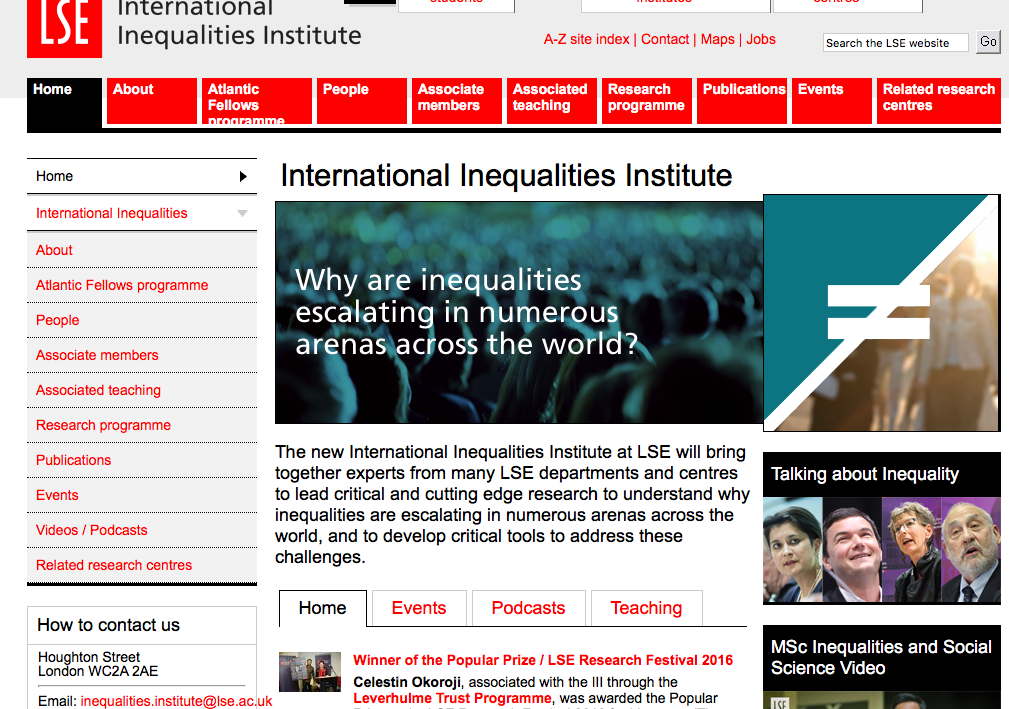This screenshot has width=1009, height=709.
Task: Email inequalities.institute@lse.ac.uk contact link
Action: pos(176,701)
